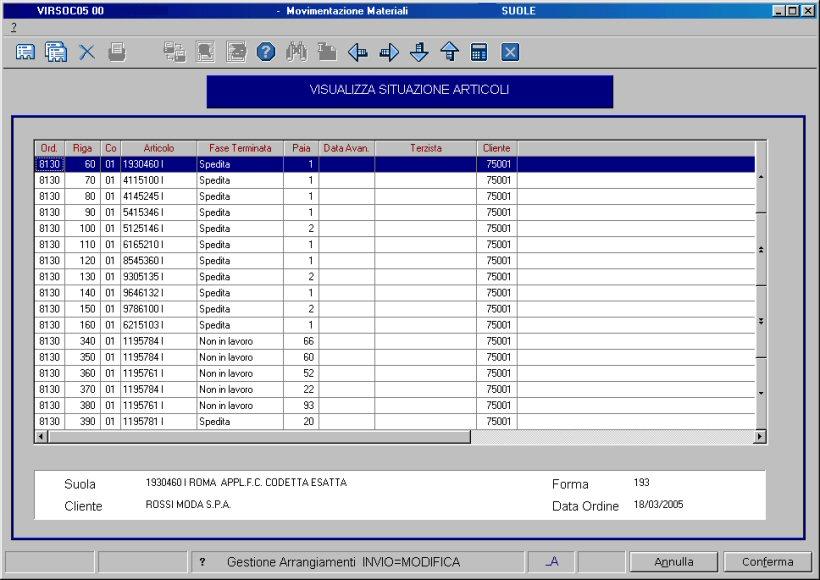
Task: Select article cell '6165210 I'
Action: coord(158,245)
